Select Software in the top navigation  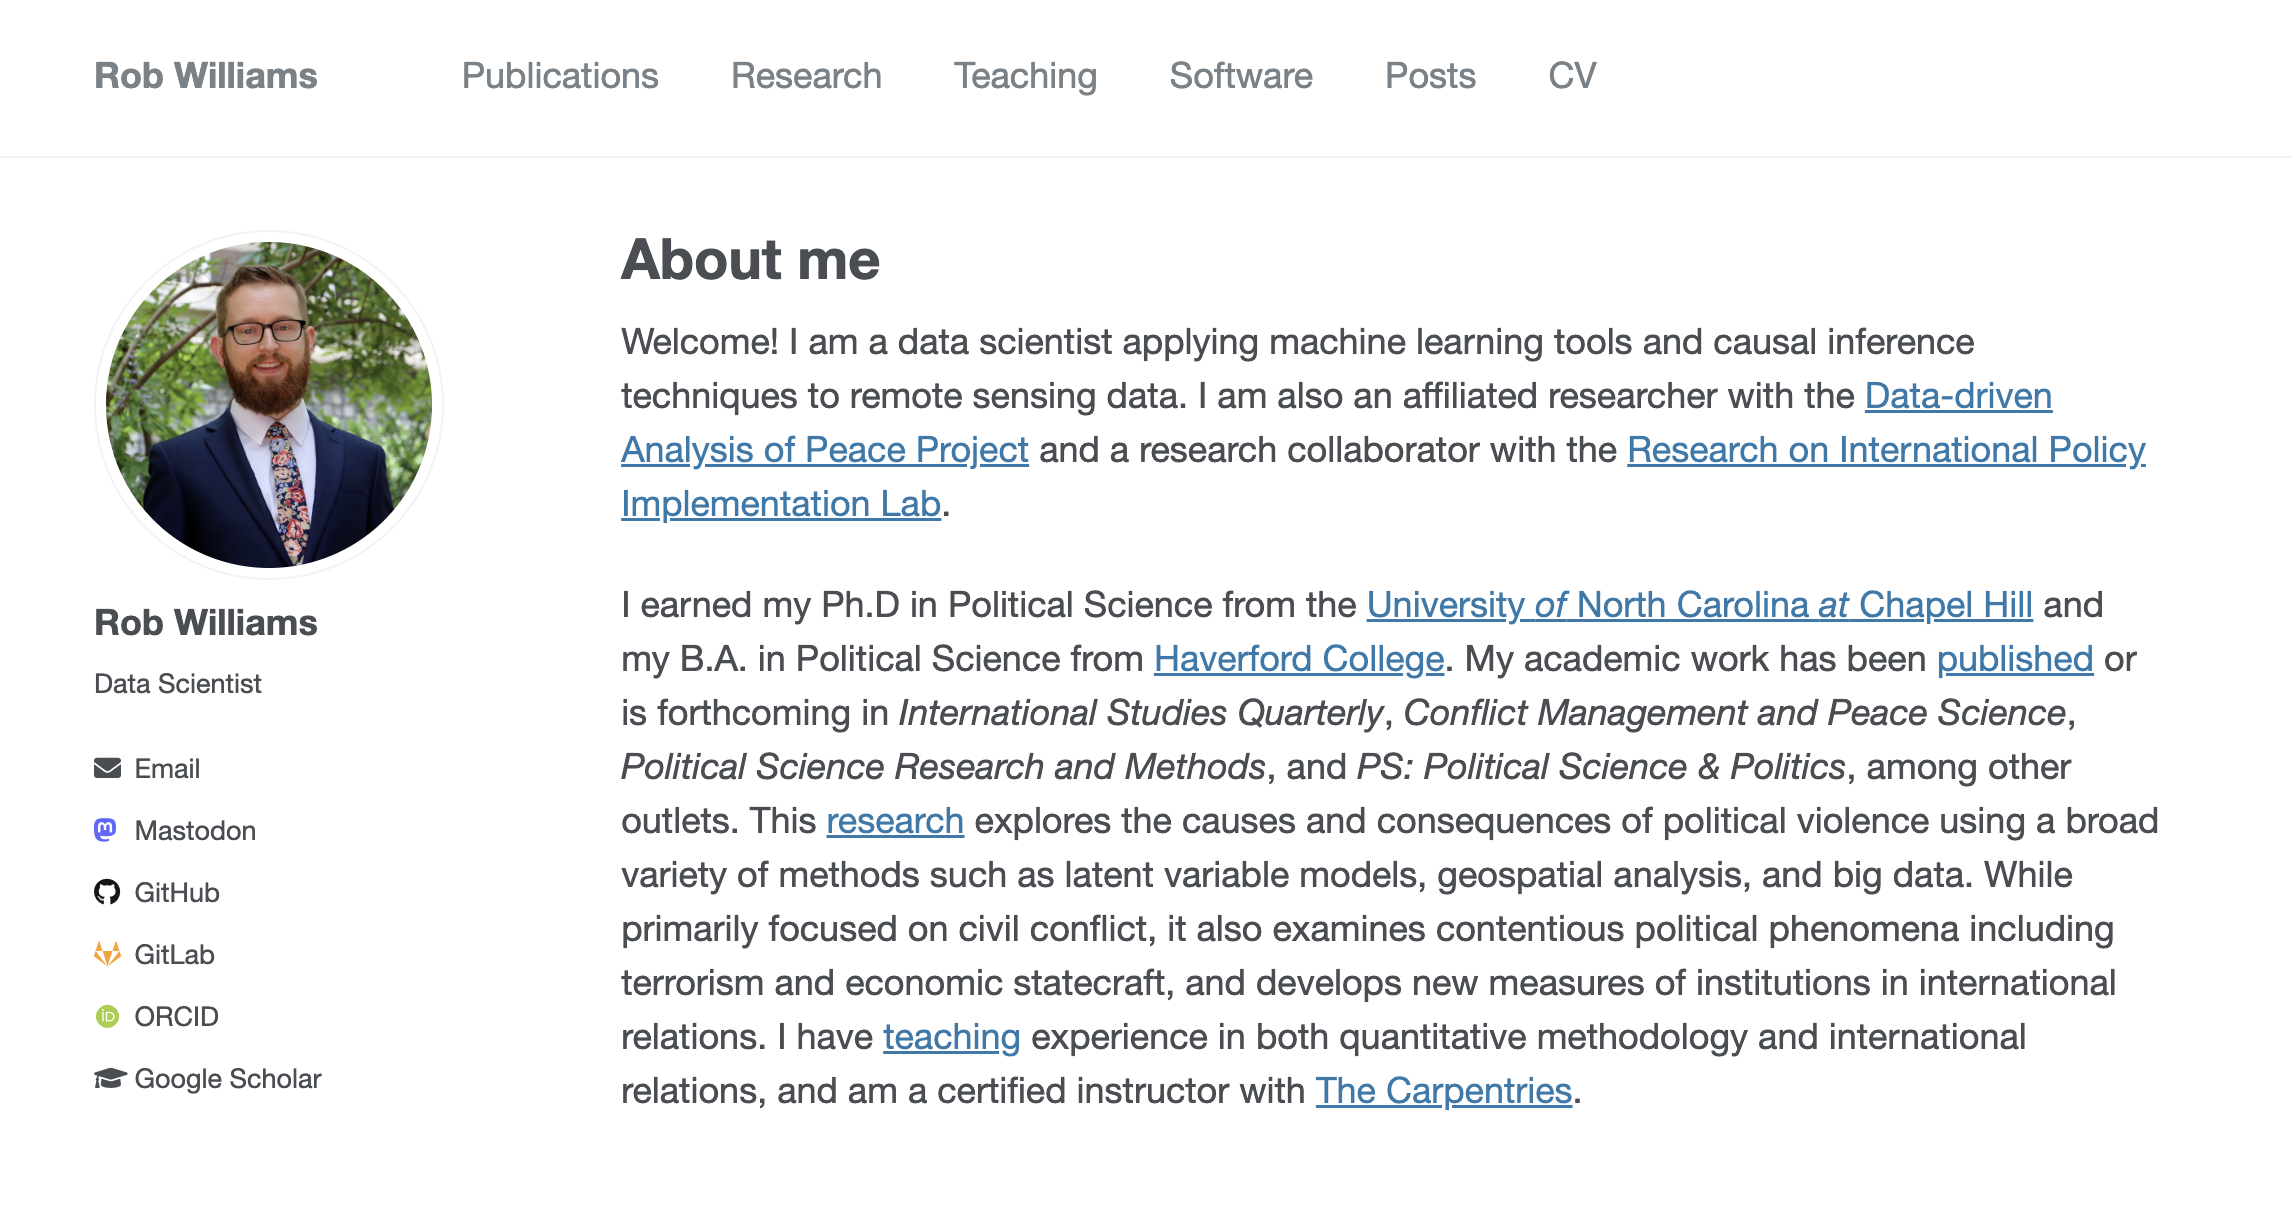(x=1240, y=76)
